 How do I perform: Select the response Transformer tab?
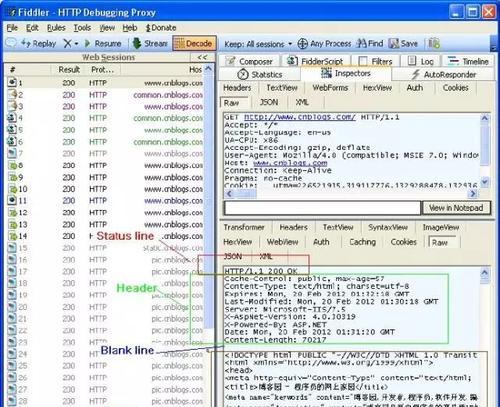click(244, 227)
